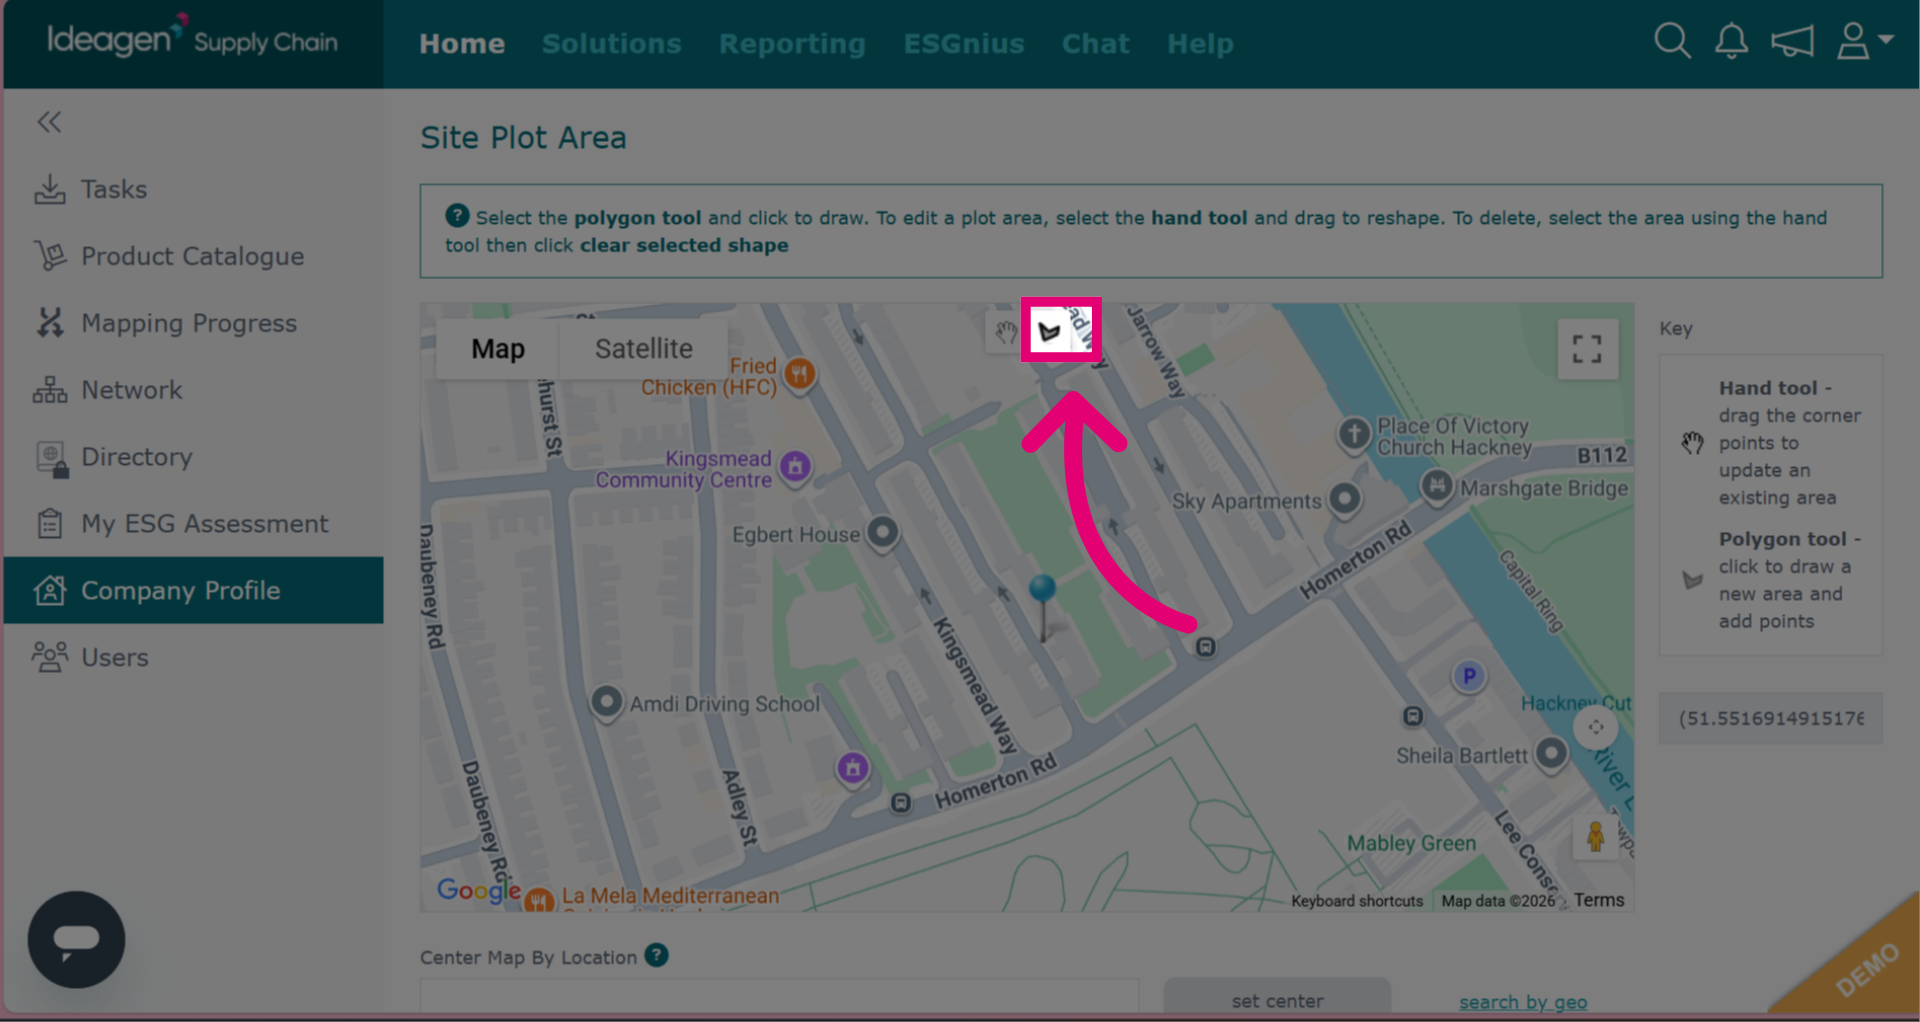Collapse the sidebar with double chevron
The image size is (1920, 1022).
point(49,122)
